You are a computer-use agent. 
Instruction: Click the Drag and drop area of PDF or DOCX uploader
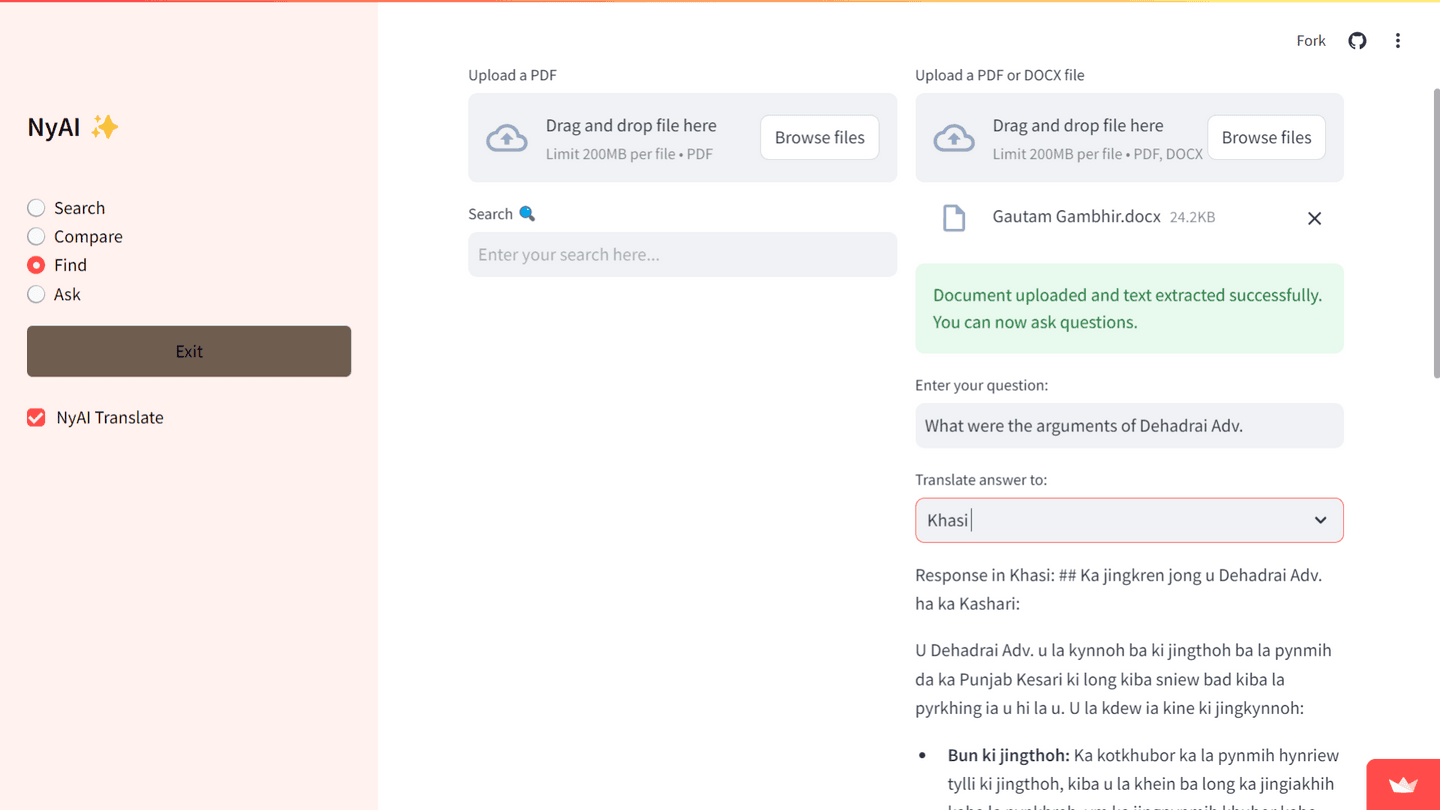pos(1129,138)
